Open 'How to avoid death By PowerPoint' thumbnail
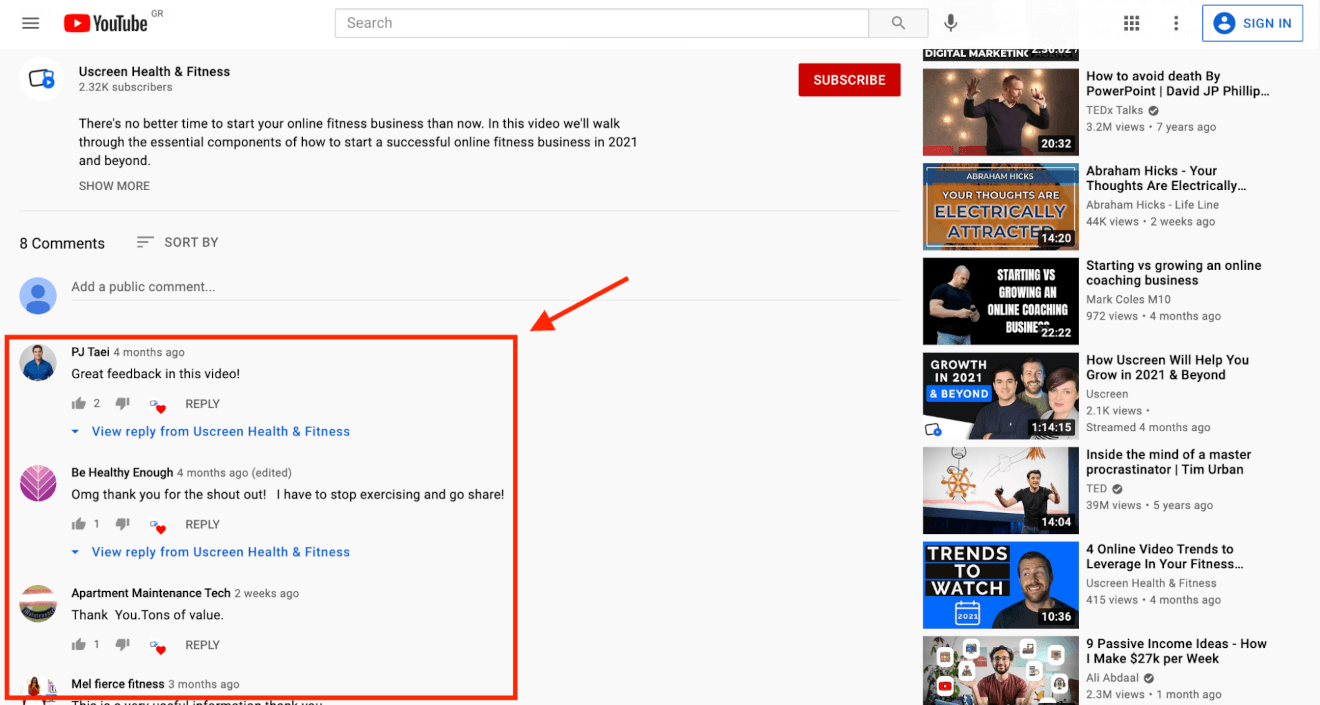The width and height of the screenshot is (1320, 705). tap(1000, 110)
